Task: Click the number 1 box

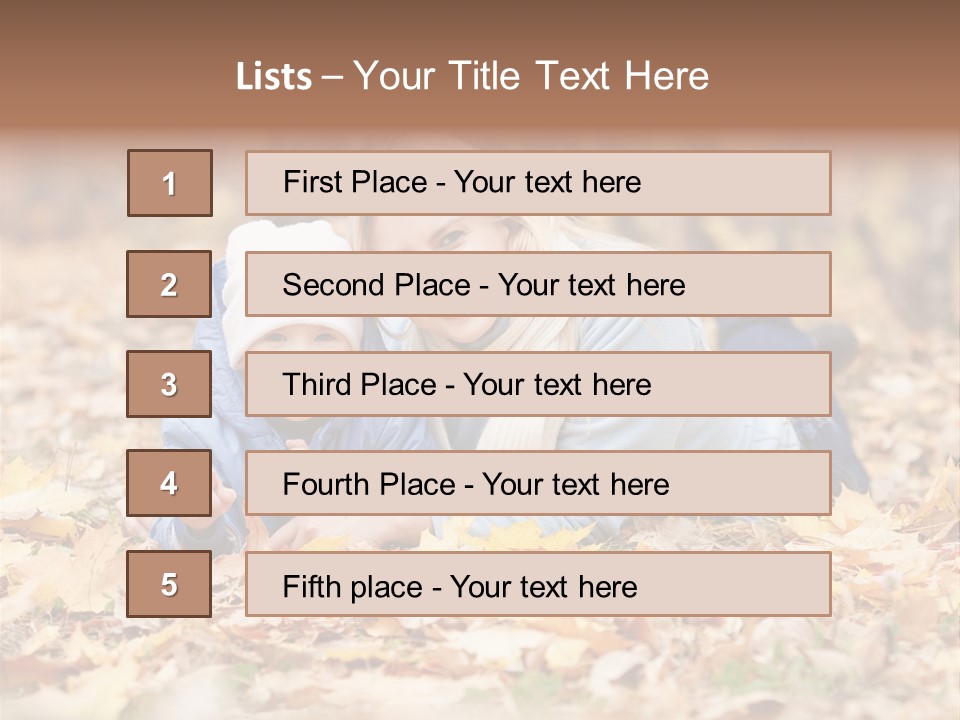Action: click(170, 183)
